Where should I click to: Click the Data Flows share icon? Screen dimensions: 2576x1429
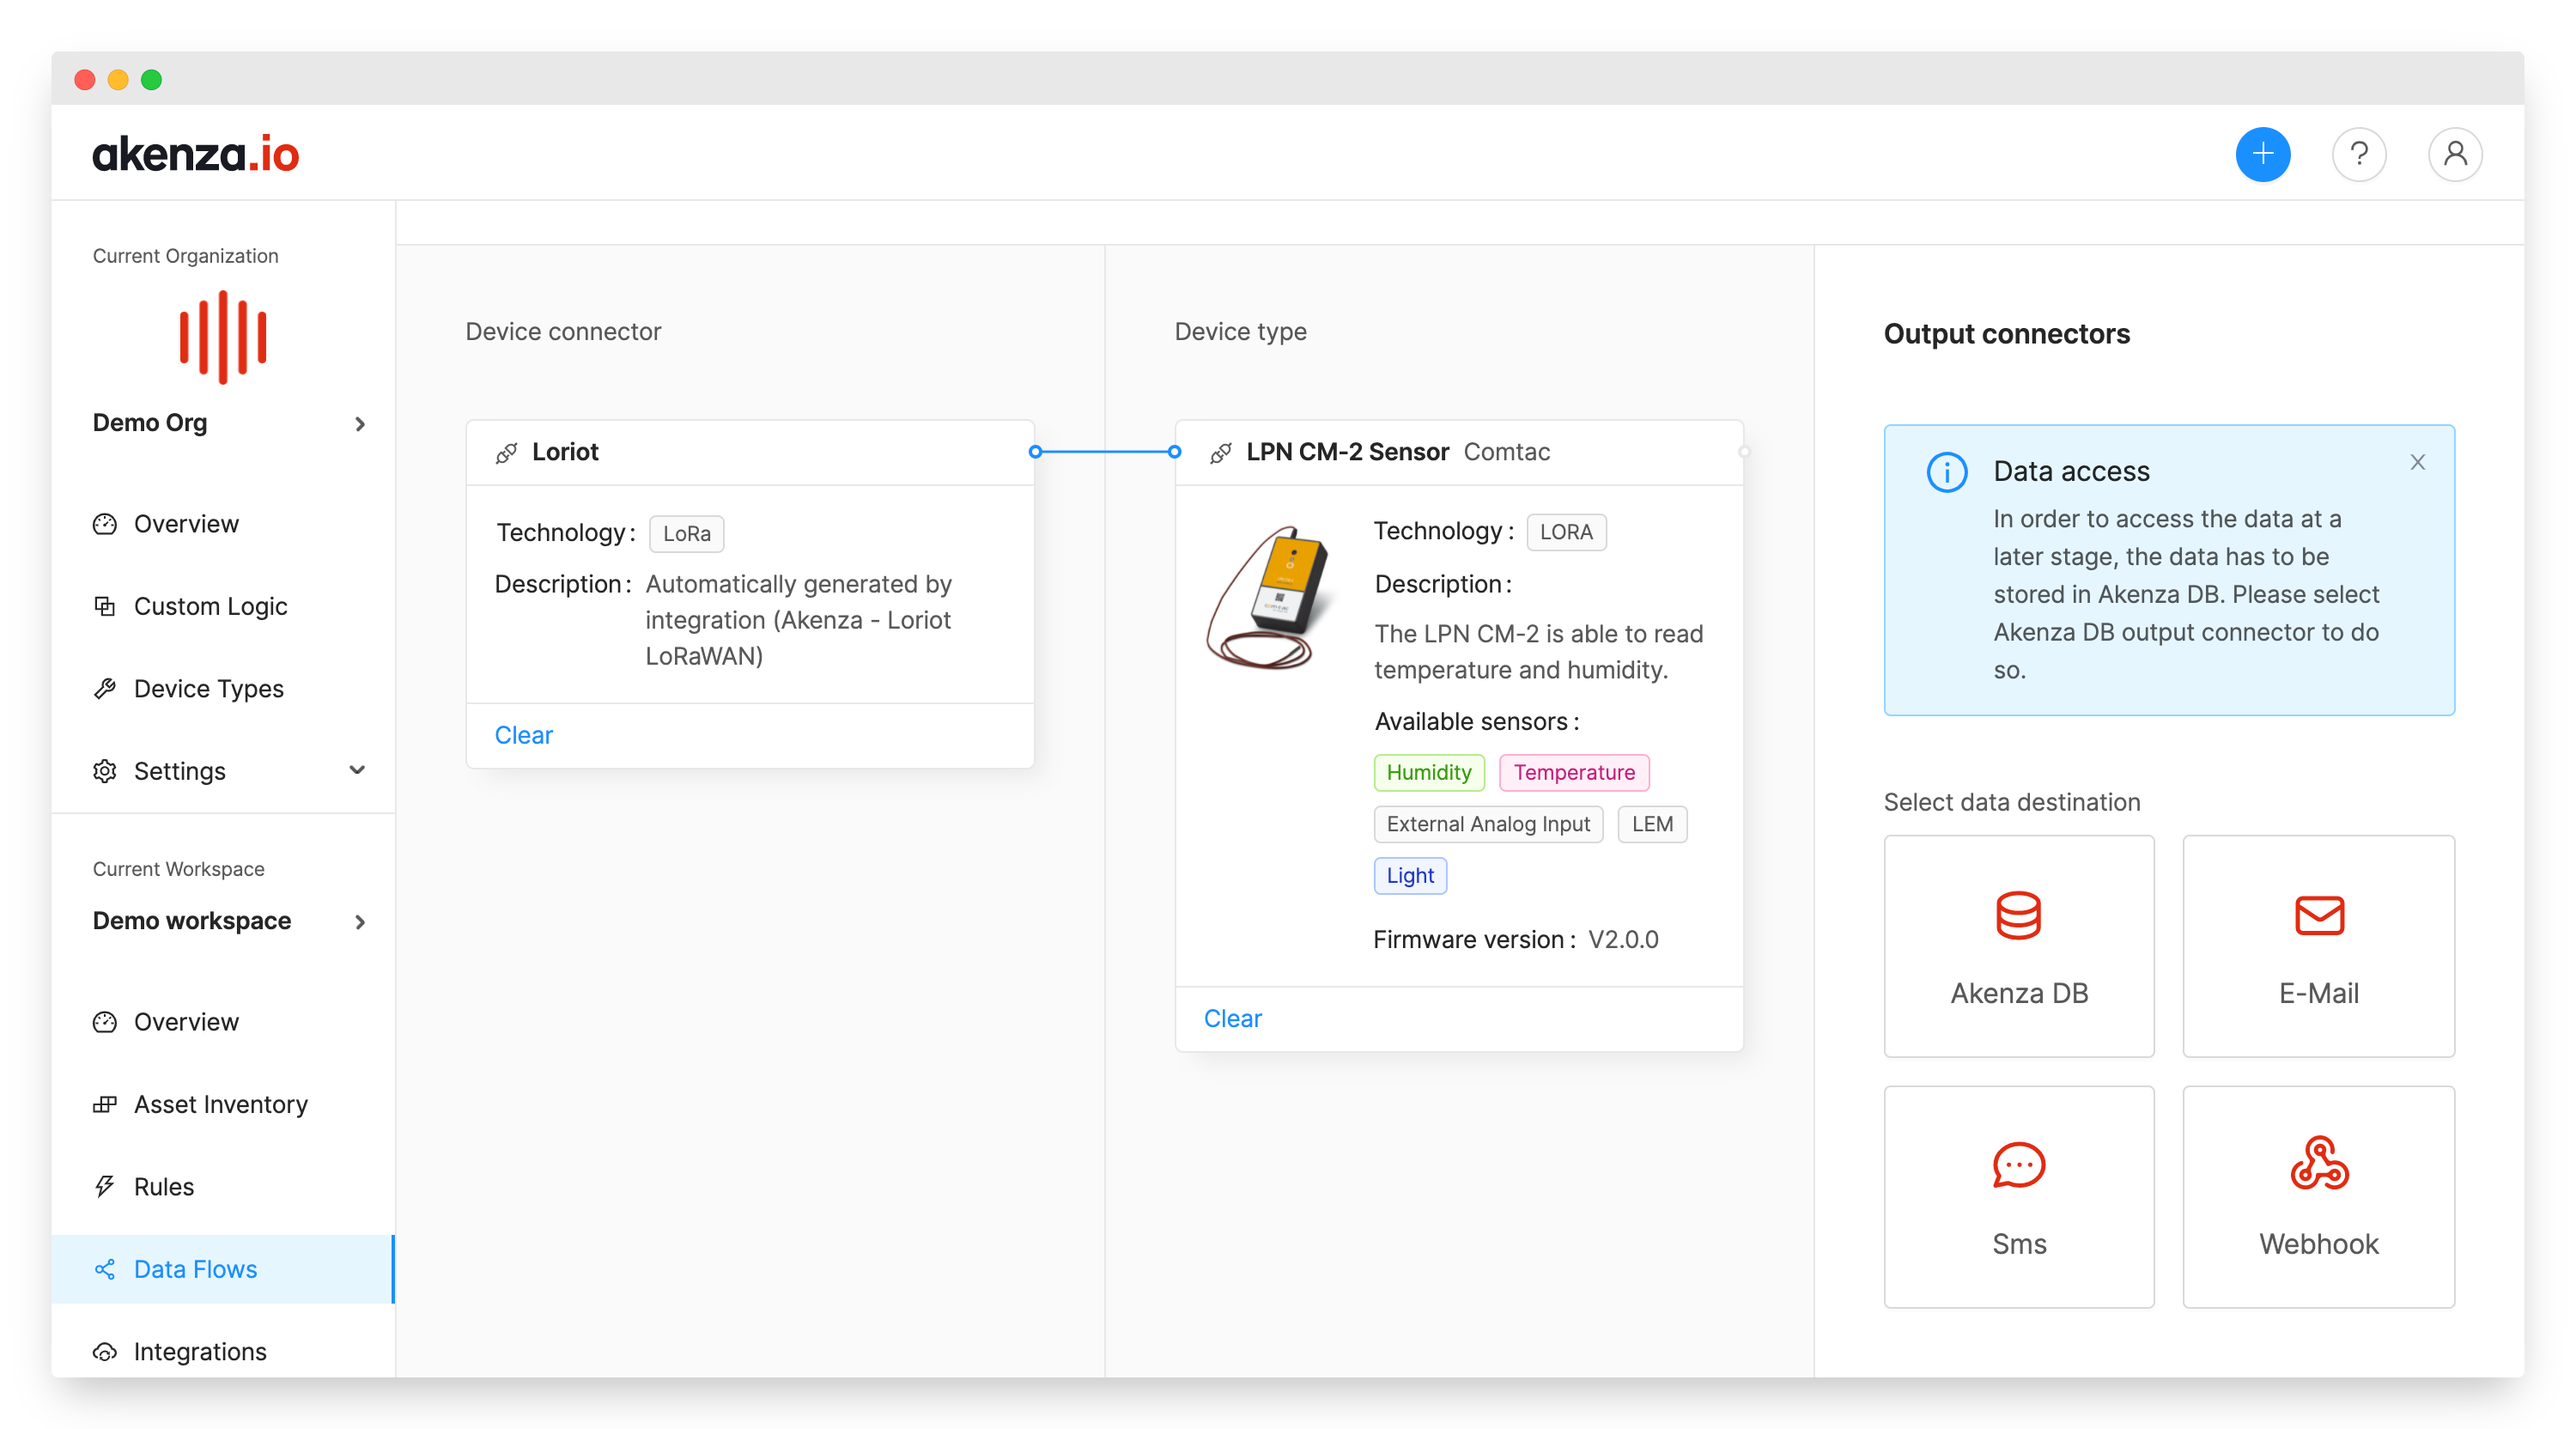105,1269
